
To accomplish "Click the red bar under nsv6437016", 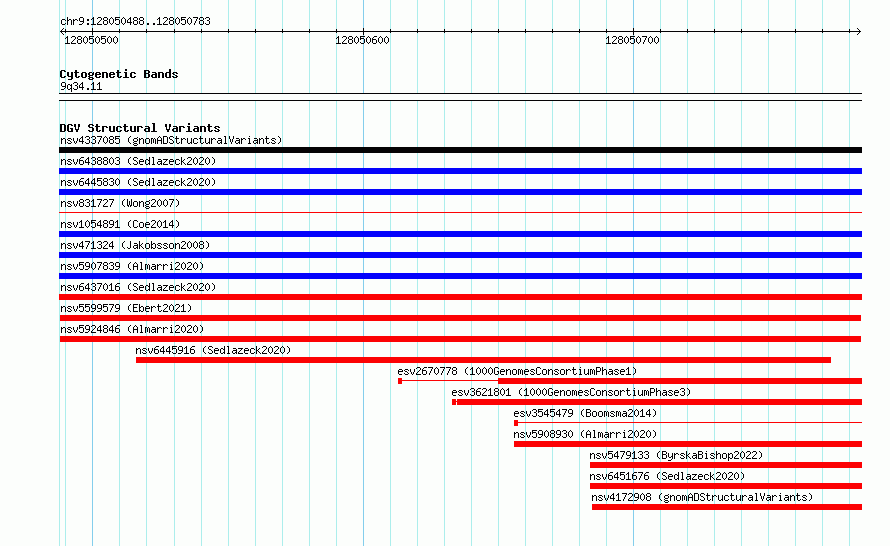I will pos(460,297).
